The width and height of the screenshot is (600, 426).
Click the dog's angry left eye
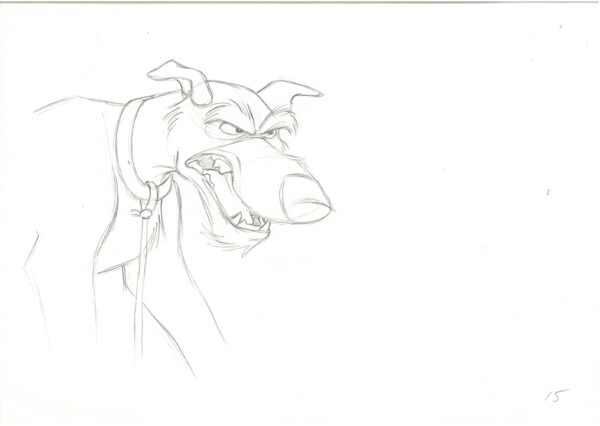(x=228, y=128)
